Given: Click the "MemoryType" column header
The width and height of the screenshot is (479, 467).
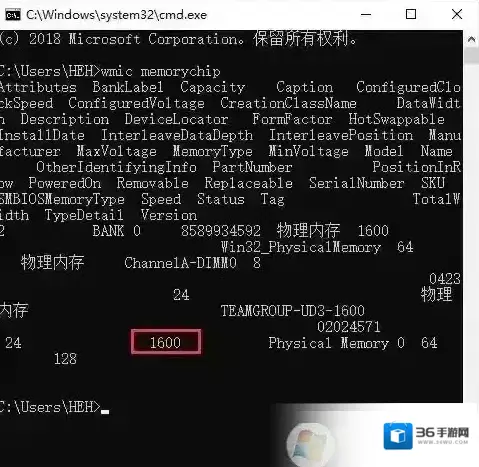Looking at the screenshot, I should tap(213, 151).
